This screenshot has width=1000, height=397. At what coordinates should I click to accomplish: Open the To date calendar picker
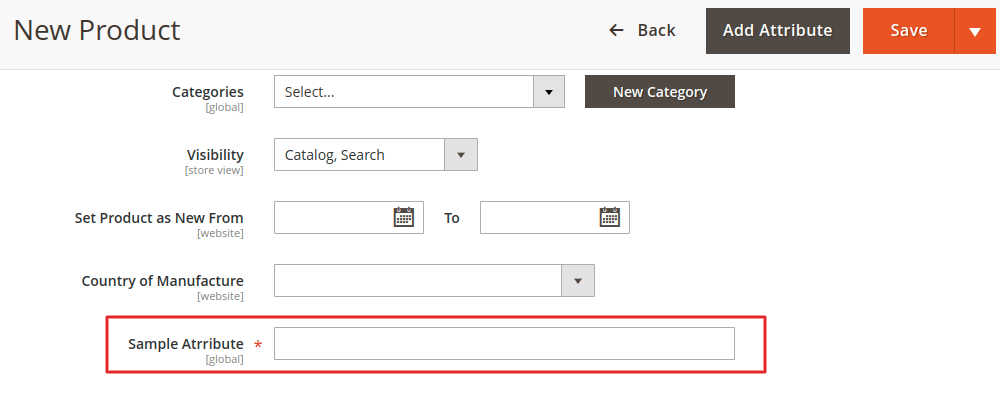tap(610, 218)
